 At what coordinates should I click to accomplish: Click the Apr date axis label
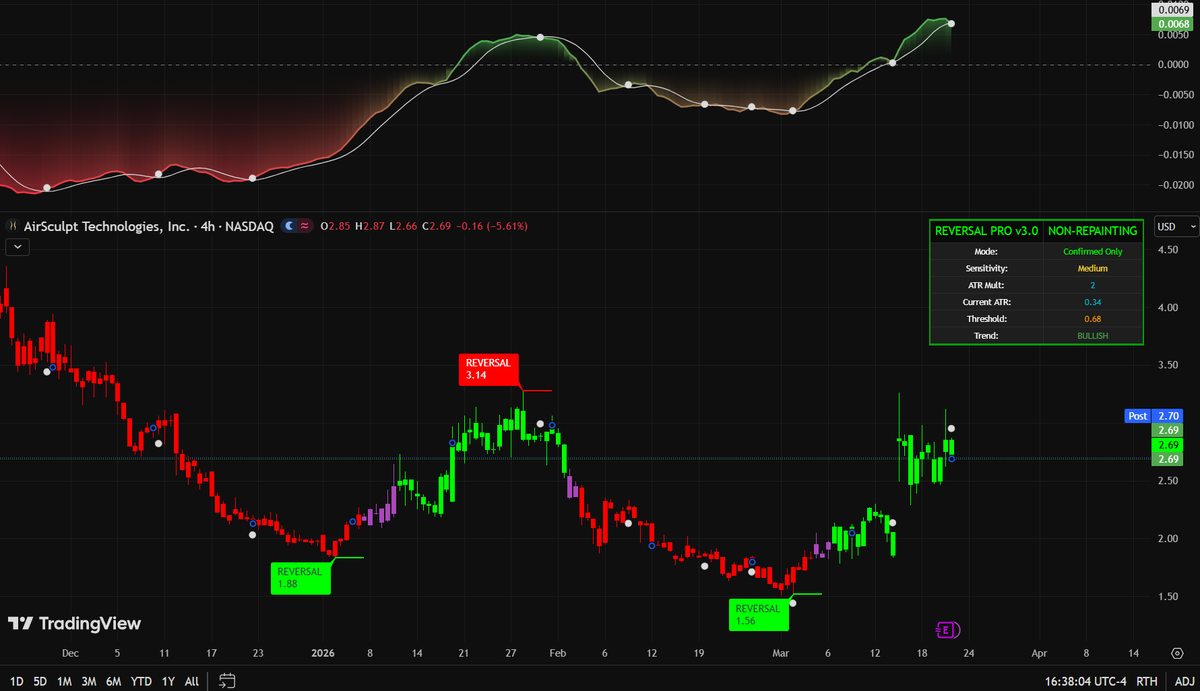pos(1039,653)
